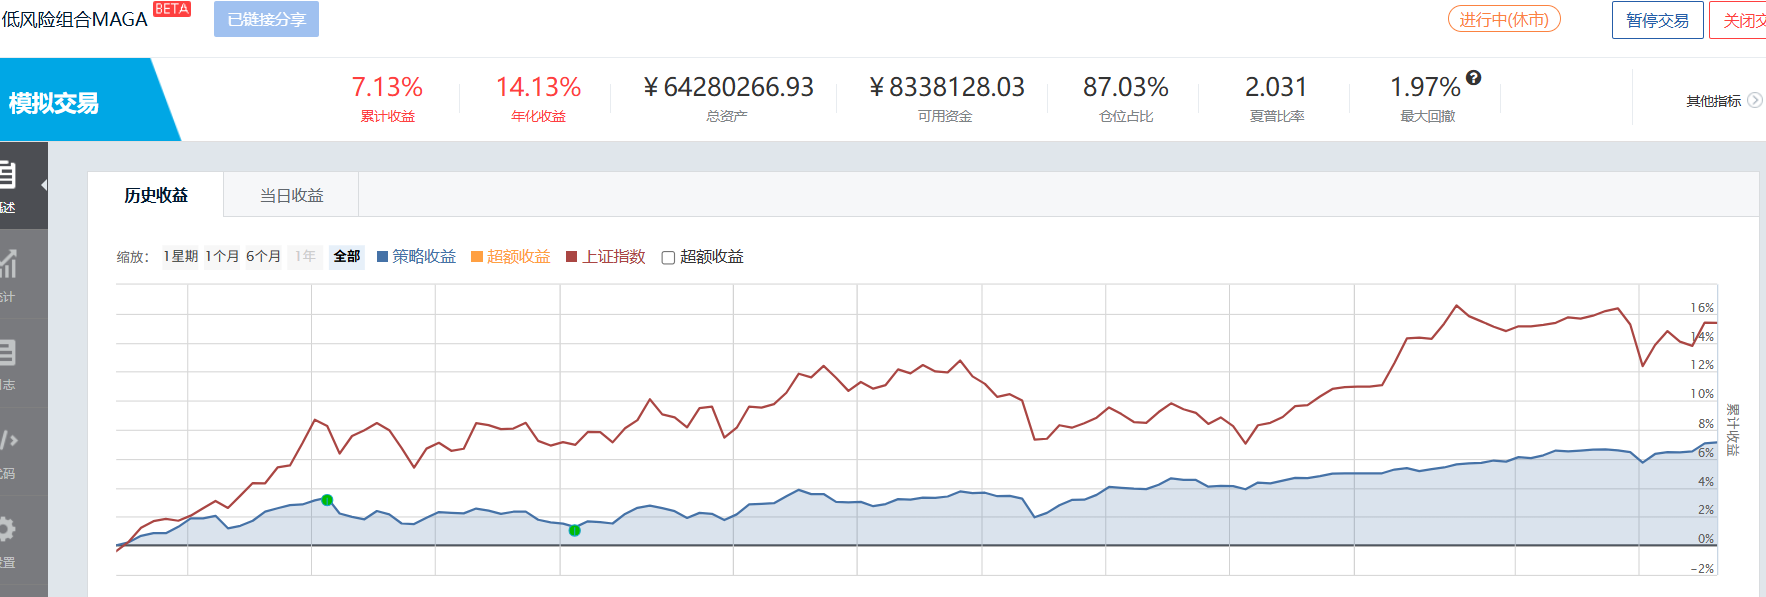Viewport: 1766px width, 597px height.
Task: Click the 已链接分享 button
Action: click(x=266, y=19)
